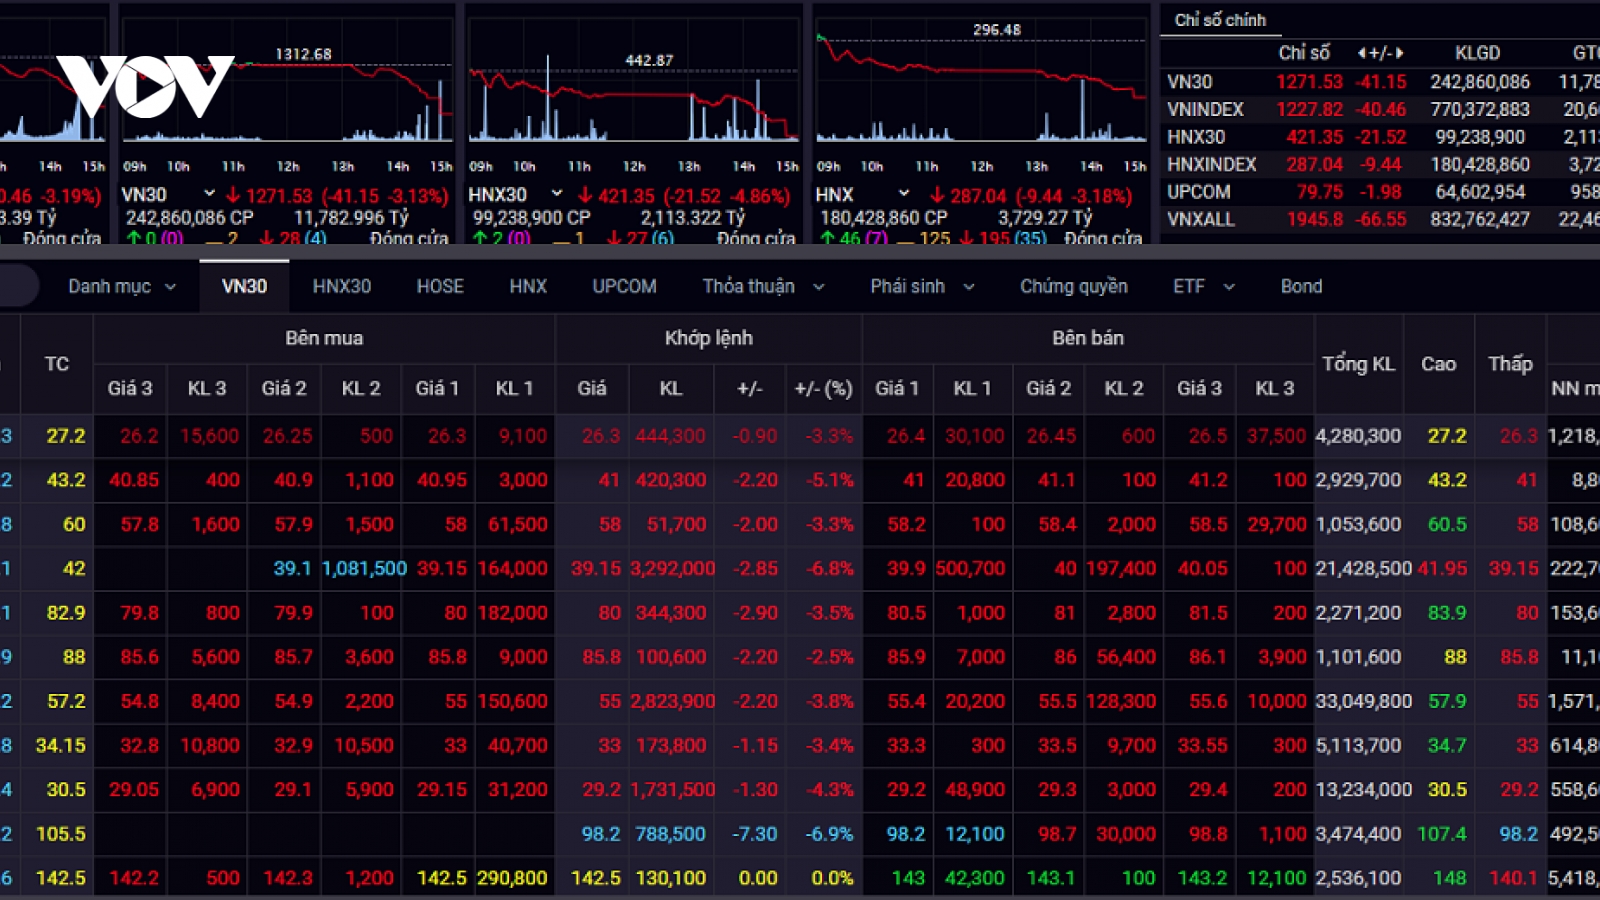This screenshot has width=1600, height=900.
Task: Switch to the VN30 tab
Action: tap(244, 286)
